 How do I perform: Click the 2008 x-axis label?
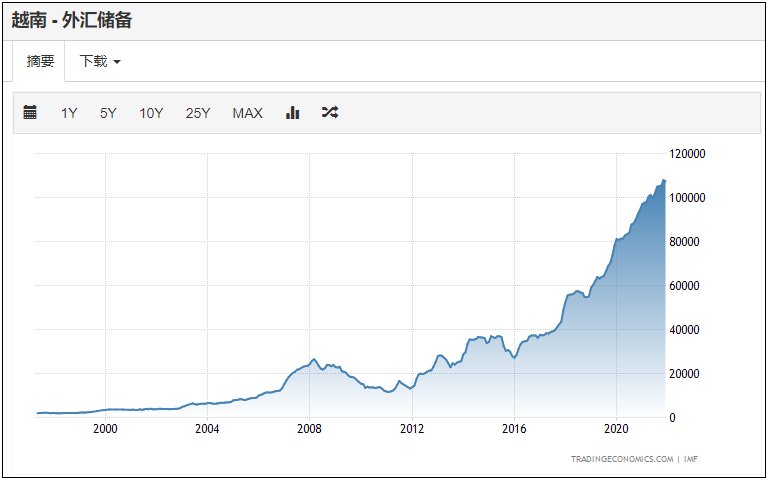click(x=309, y=429)
